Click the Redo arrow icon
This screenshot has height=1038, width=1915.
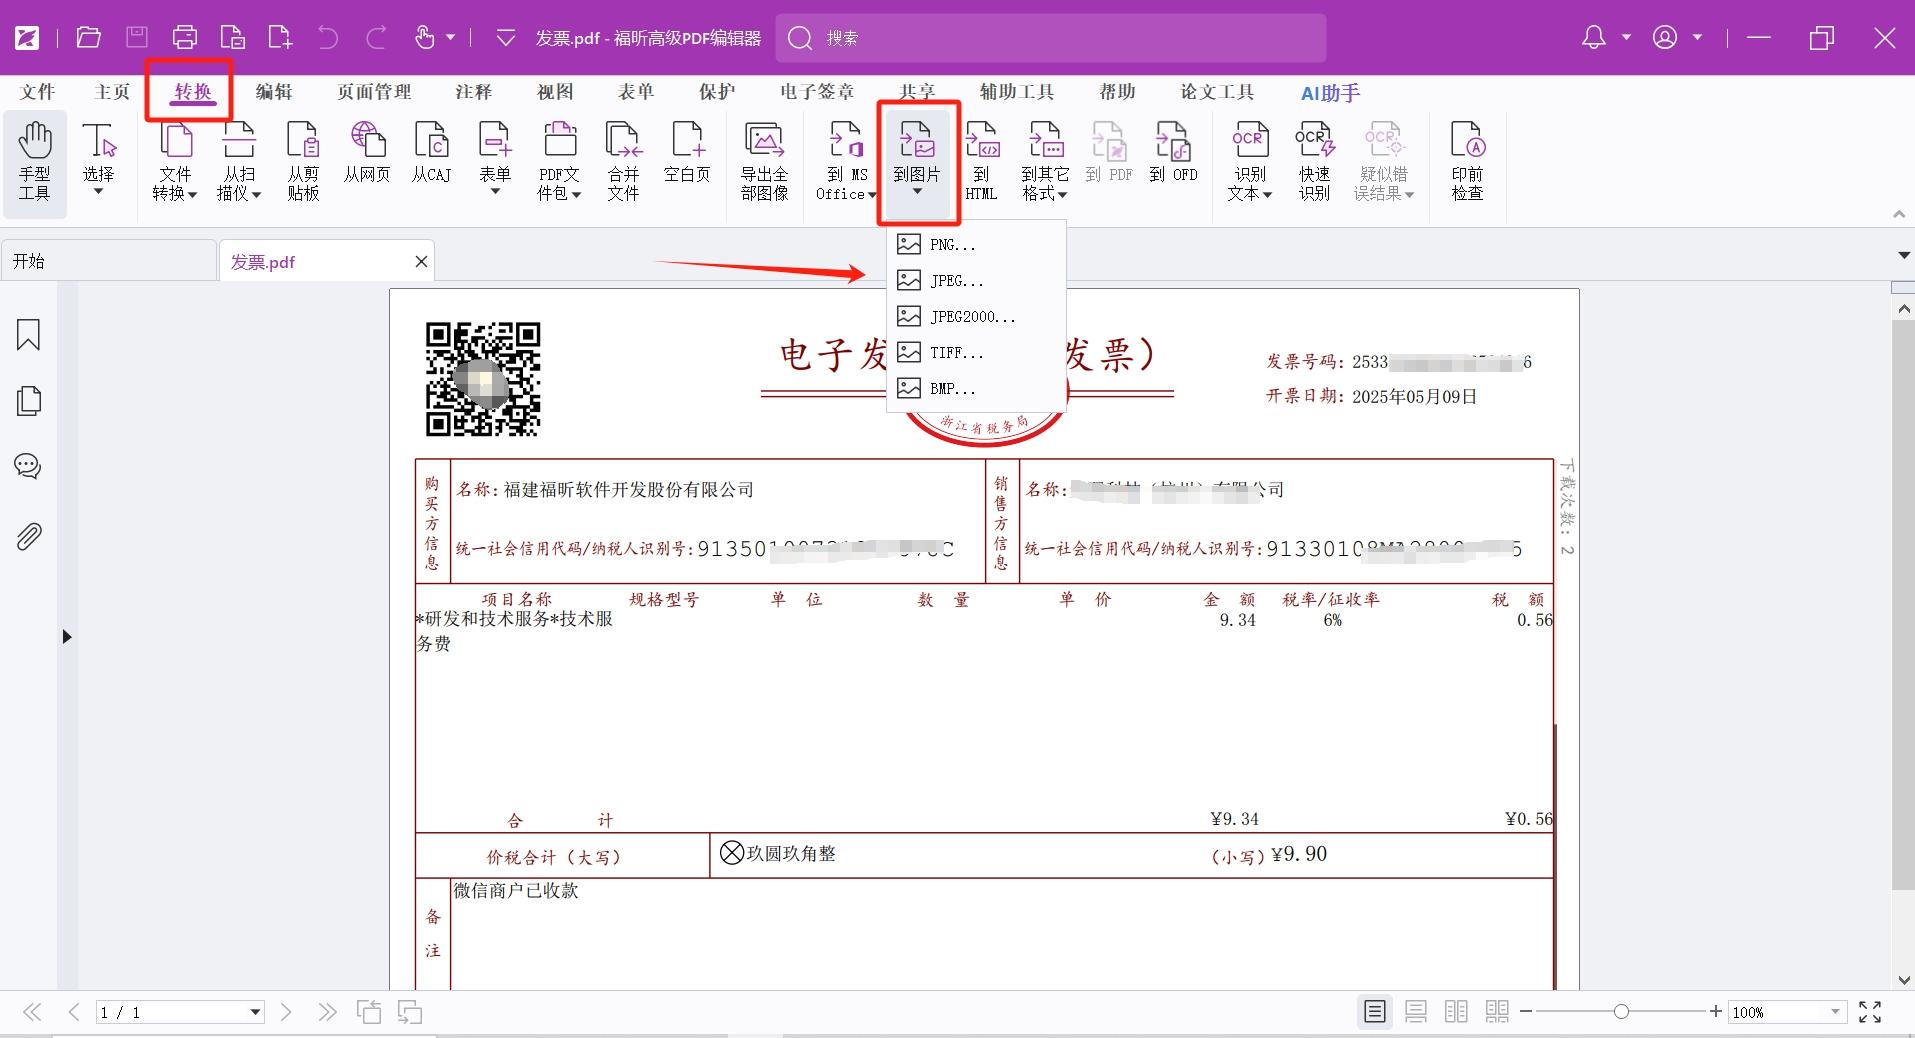click(376, 38)
